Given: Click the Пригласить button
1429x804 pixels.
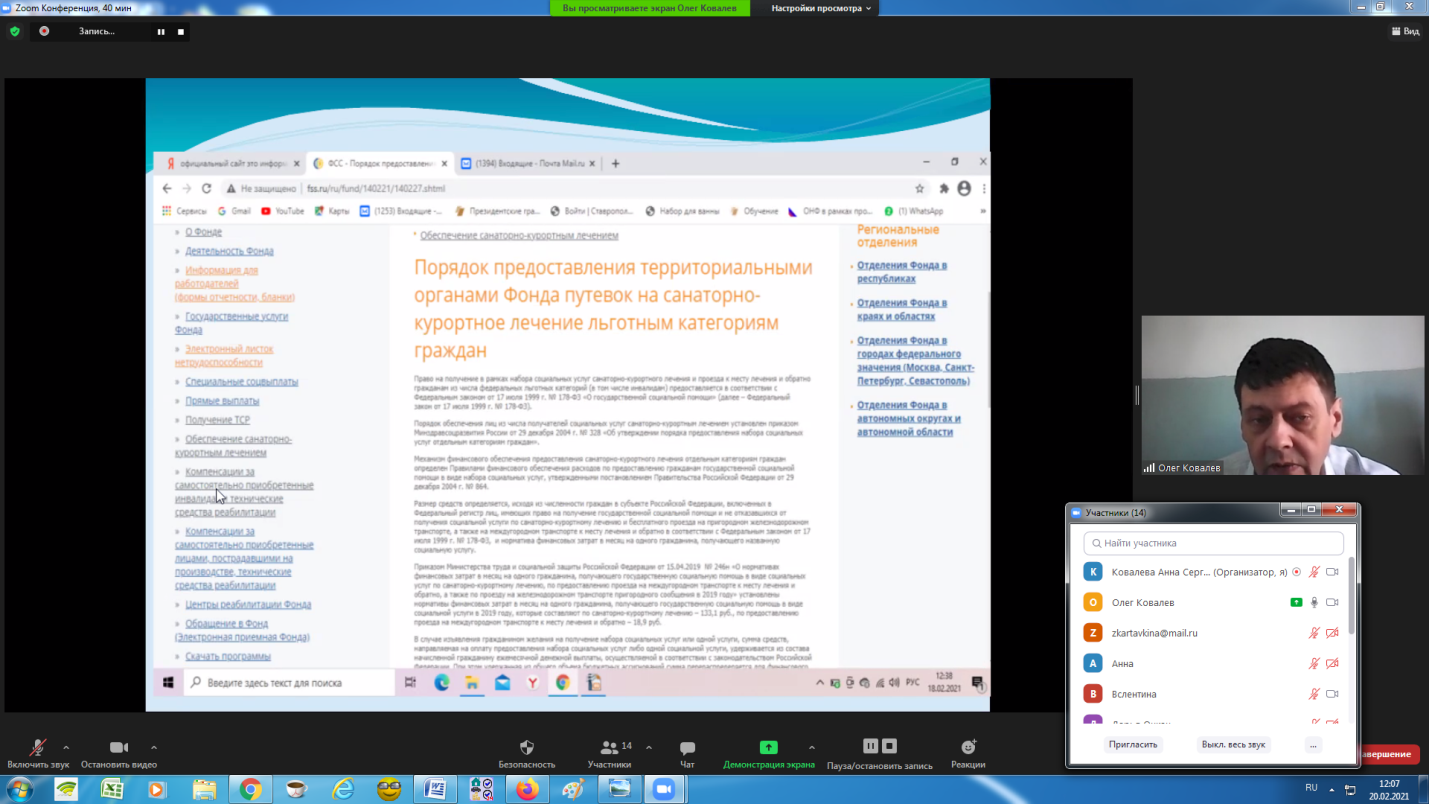Looking at the screenshot, I should (1133, 745).
